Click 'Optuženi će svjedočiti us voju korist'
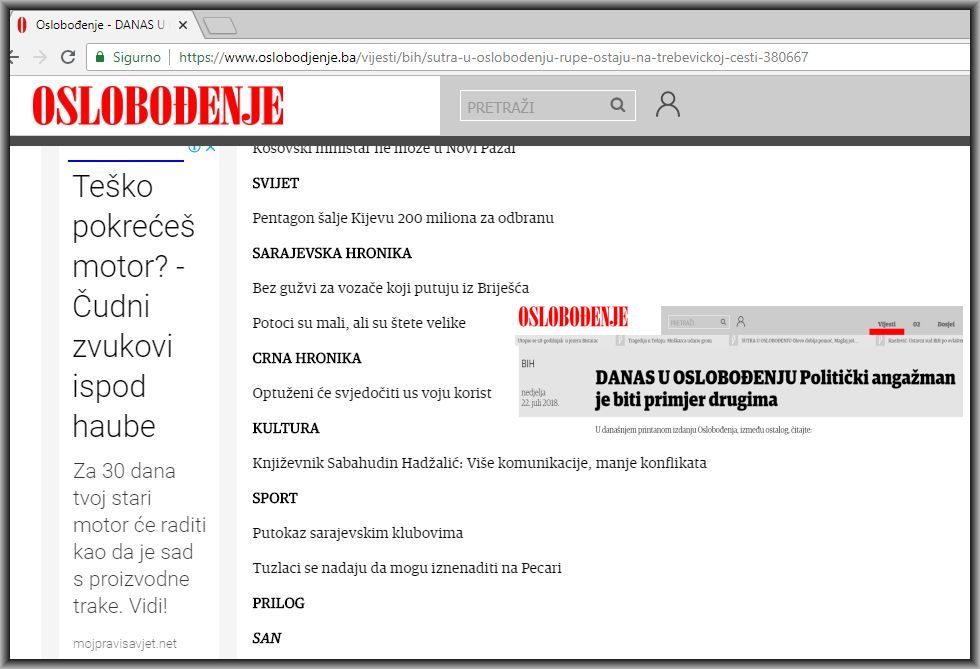980x669 pixels. pyautogui.click(x=372, y=393)
